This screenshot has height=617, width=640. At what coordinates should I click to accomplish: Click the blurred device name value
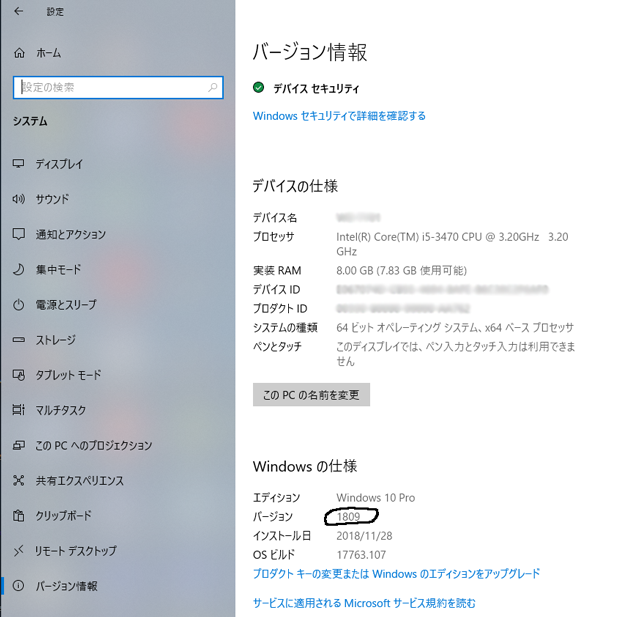pyautogui.click(x=358, y=218)
